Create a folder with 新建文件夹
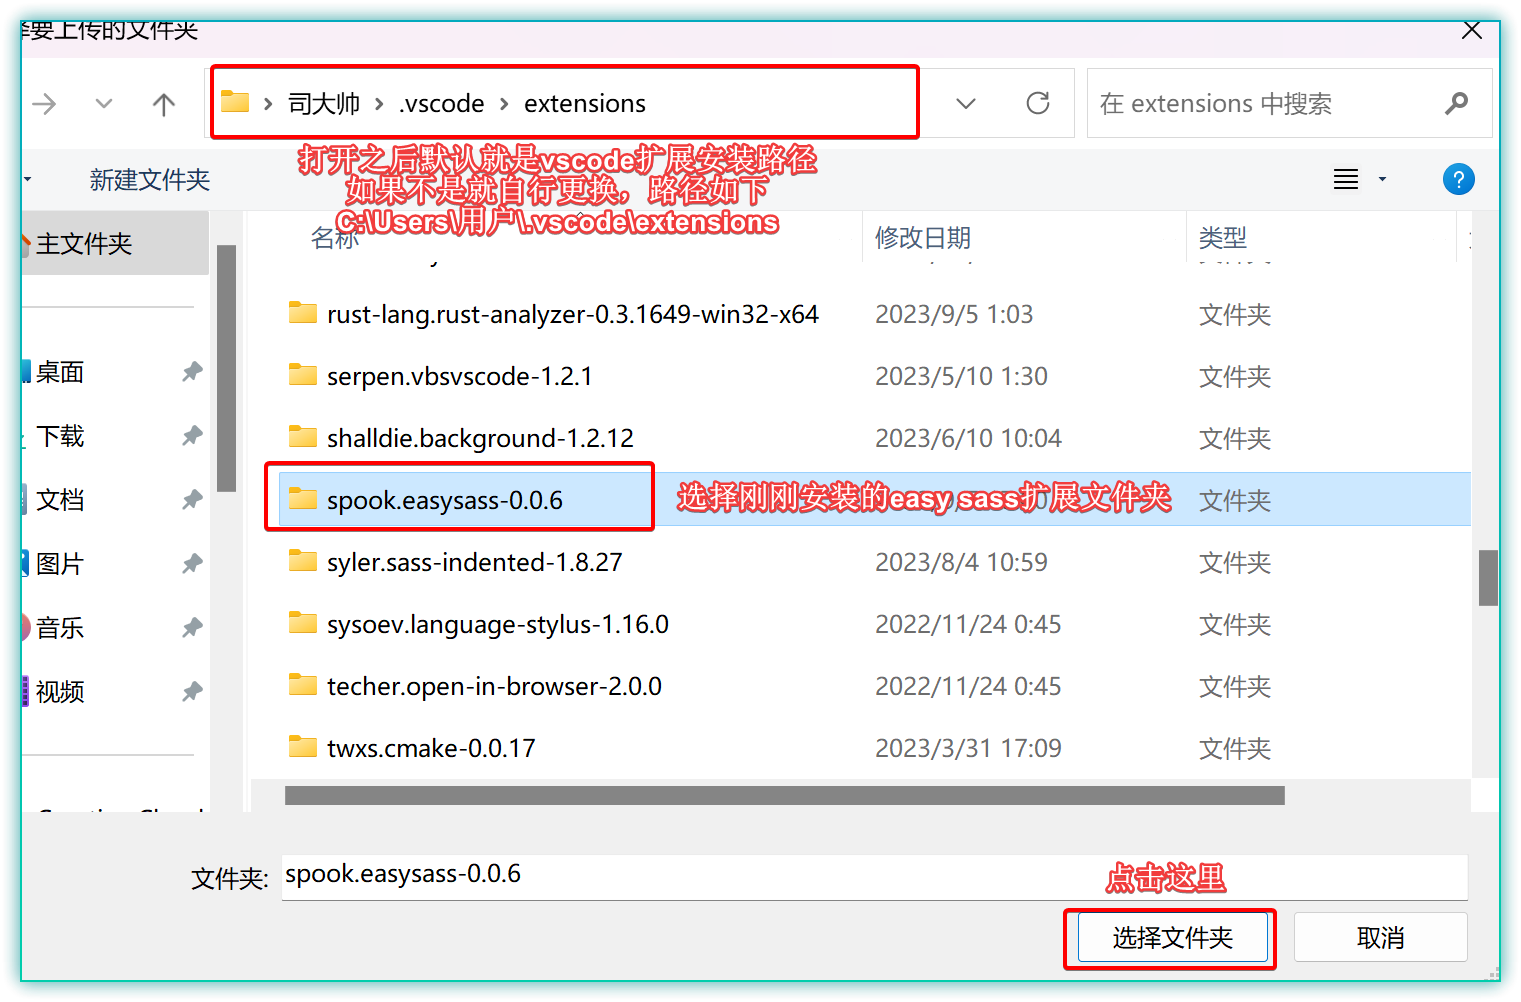Image resolution: width=1521 pixels, height=1002 pixels. click(x=148, y=179)
